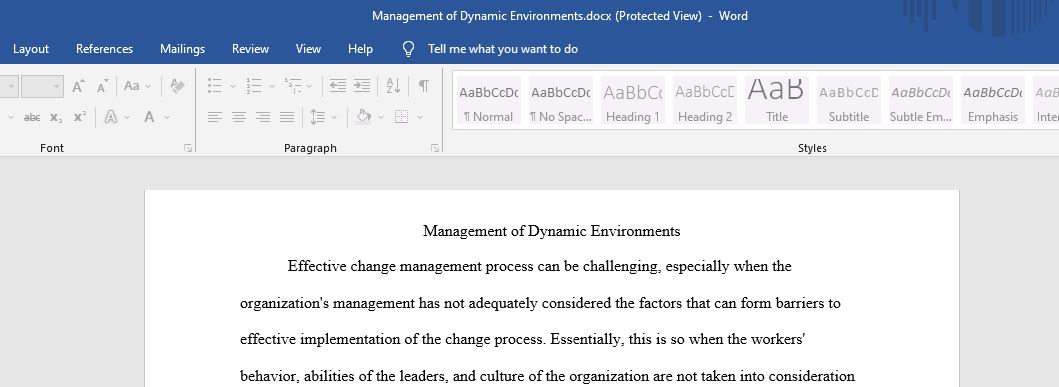Toggle superscript formatting
The width and height of the screenshot is (1059, 387).
pos(80,118)
